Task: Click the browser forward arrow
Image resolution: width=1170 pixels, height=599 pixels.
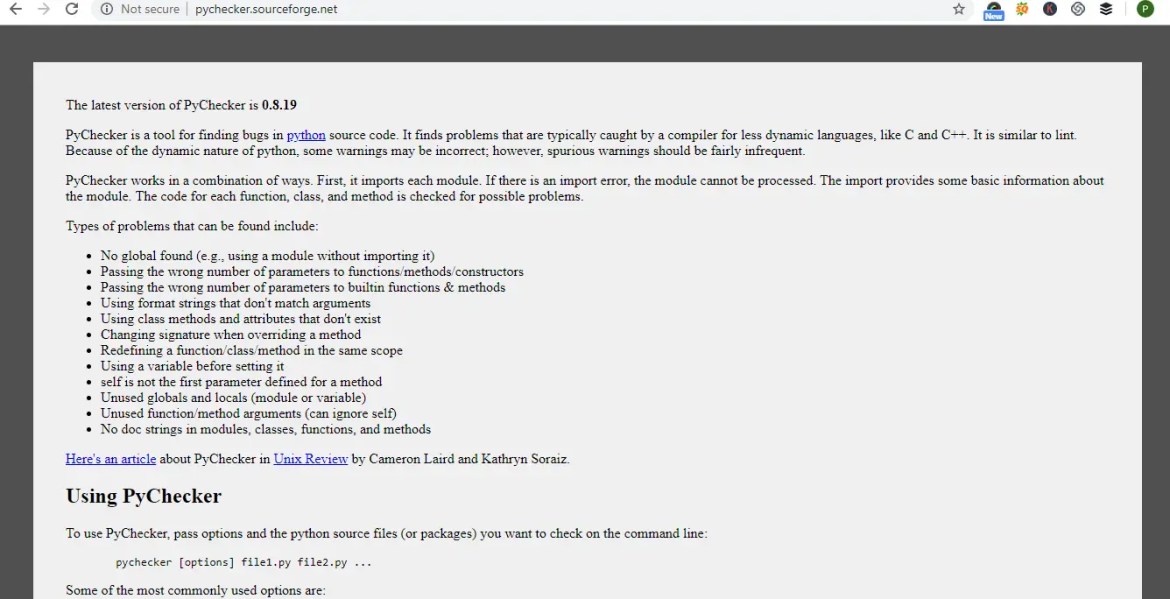Action: [44, 9]
